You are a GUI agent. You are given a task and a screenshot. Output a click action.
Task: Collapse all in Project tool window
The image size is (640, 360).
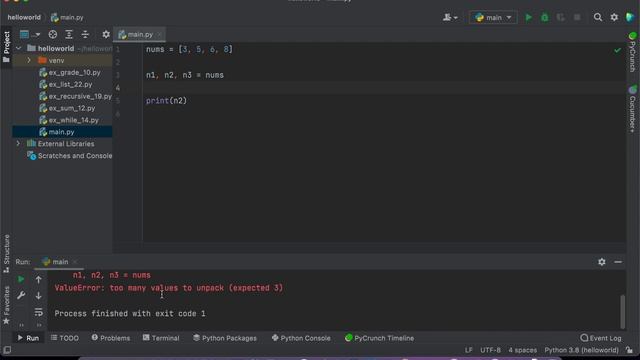coord(85,35)
